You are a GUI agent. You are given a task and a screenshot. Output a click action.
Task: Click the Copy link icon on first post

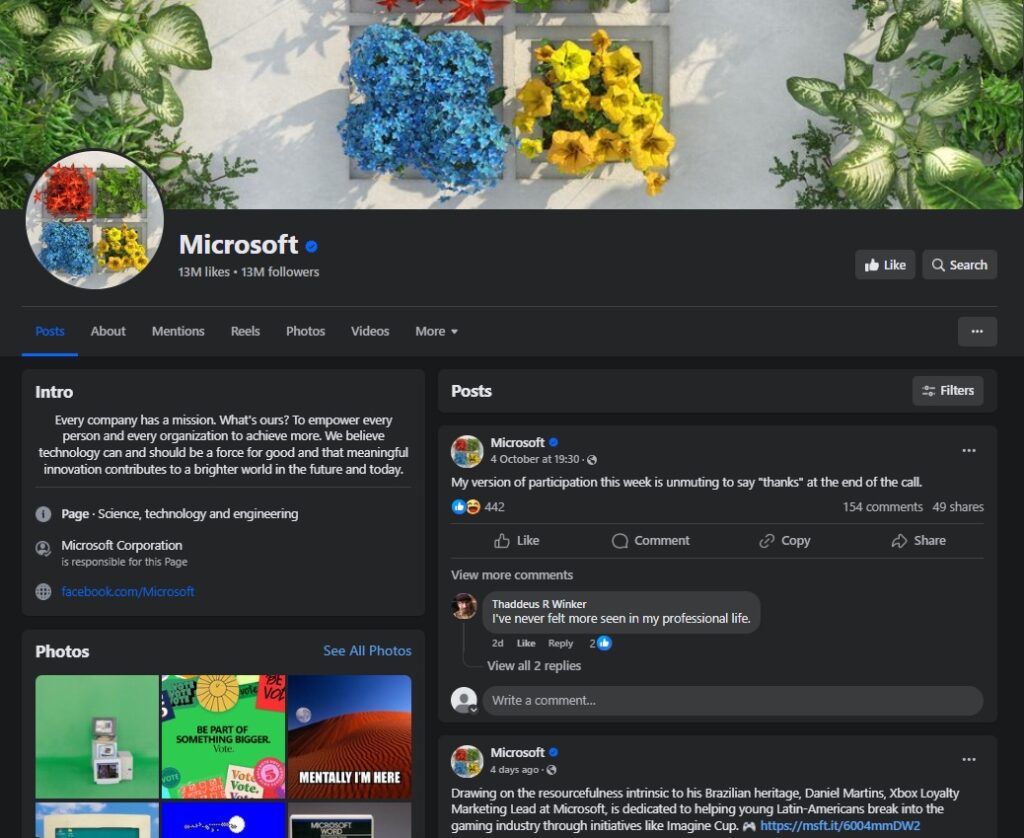784,541
